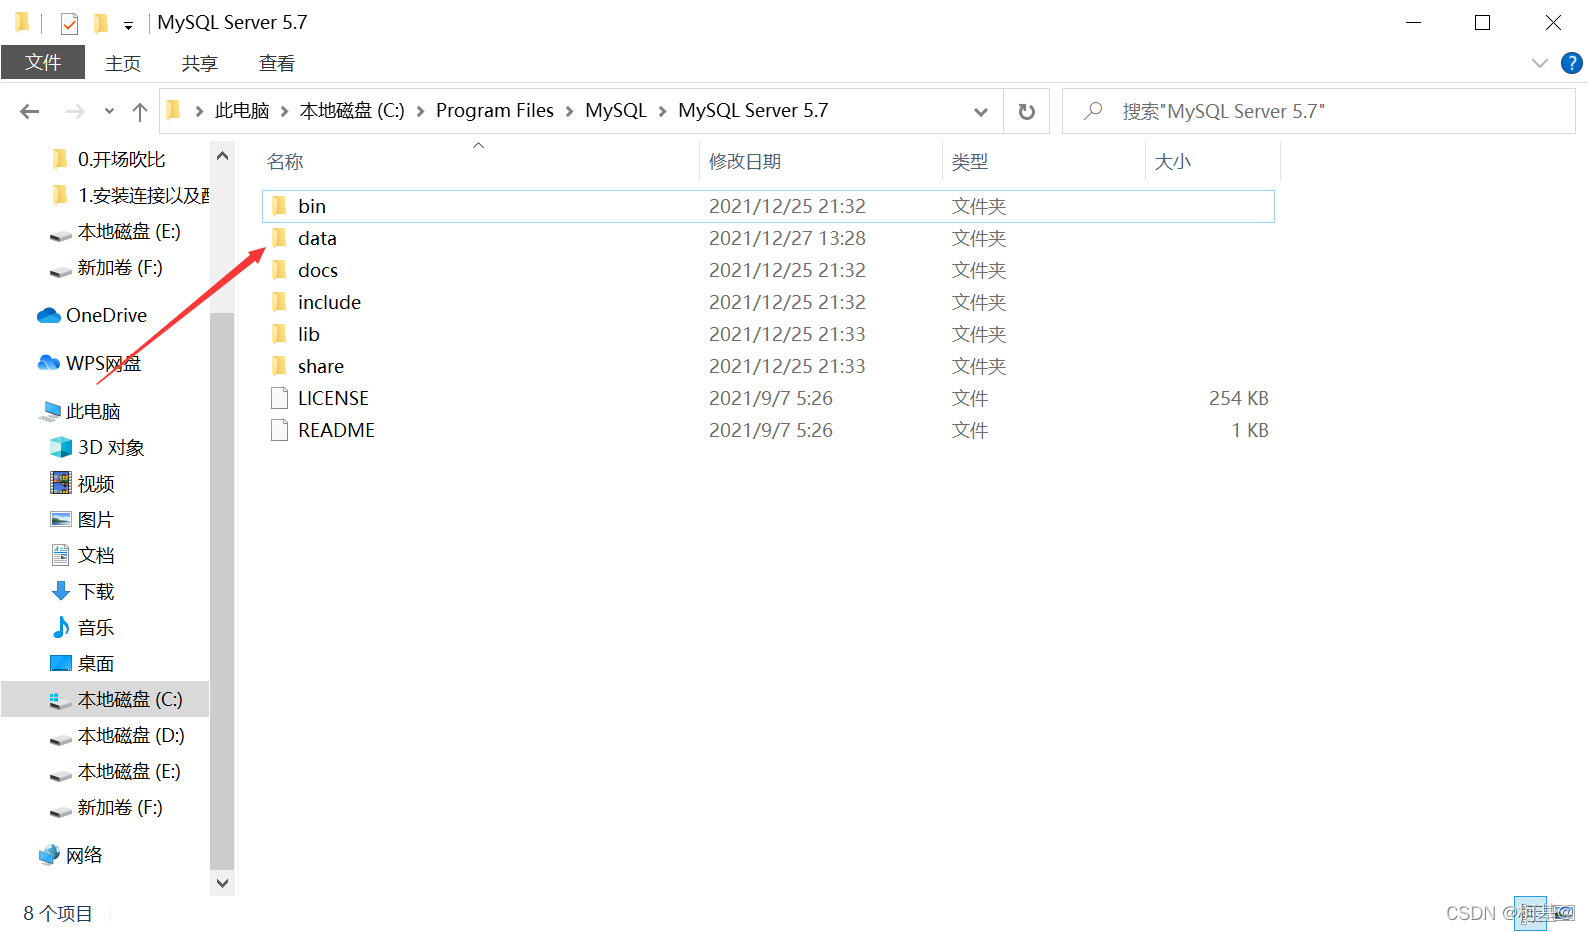Click the docs folder icon

pos(279,270)
